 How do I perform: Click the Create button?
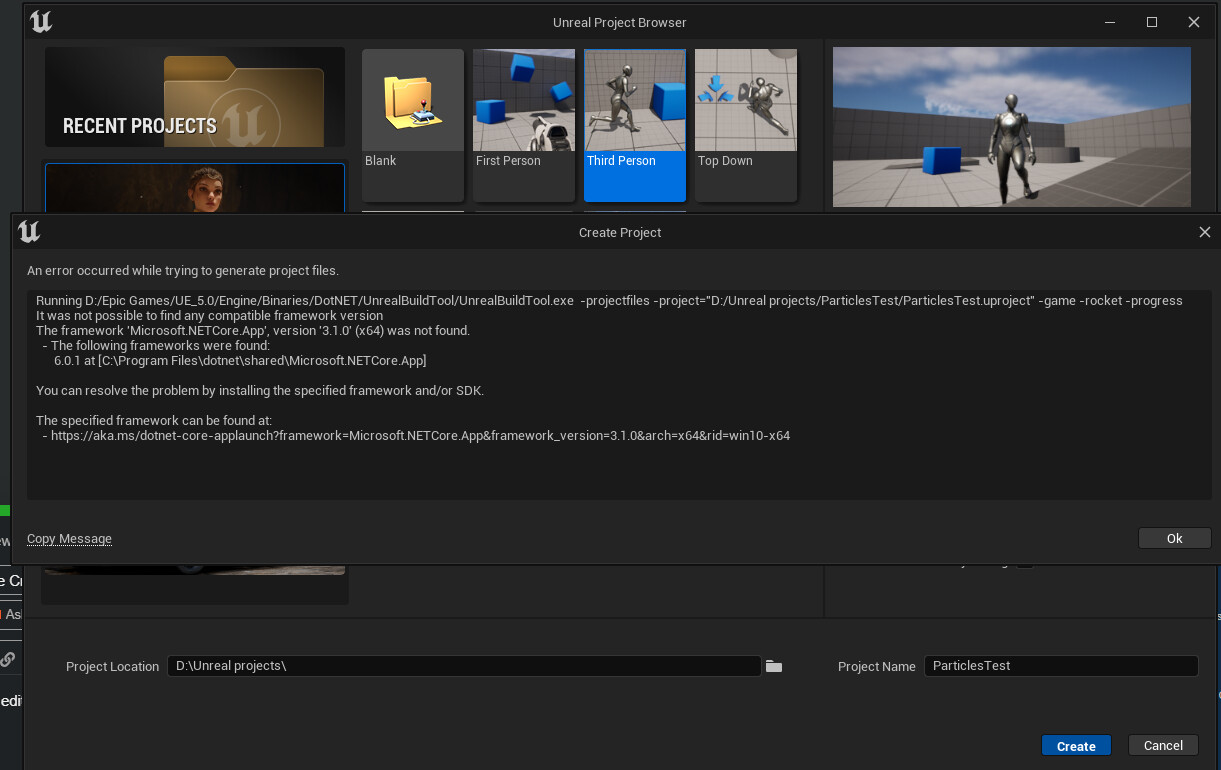[1076, 746]
